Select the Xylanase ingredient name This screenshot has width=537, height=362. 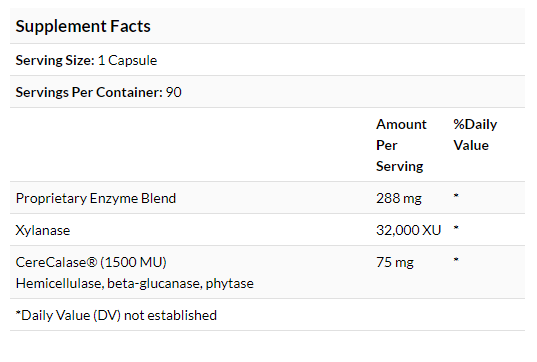point(43,230)
